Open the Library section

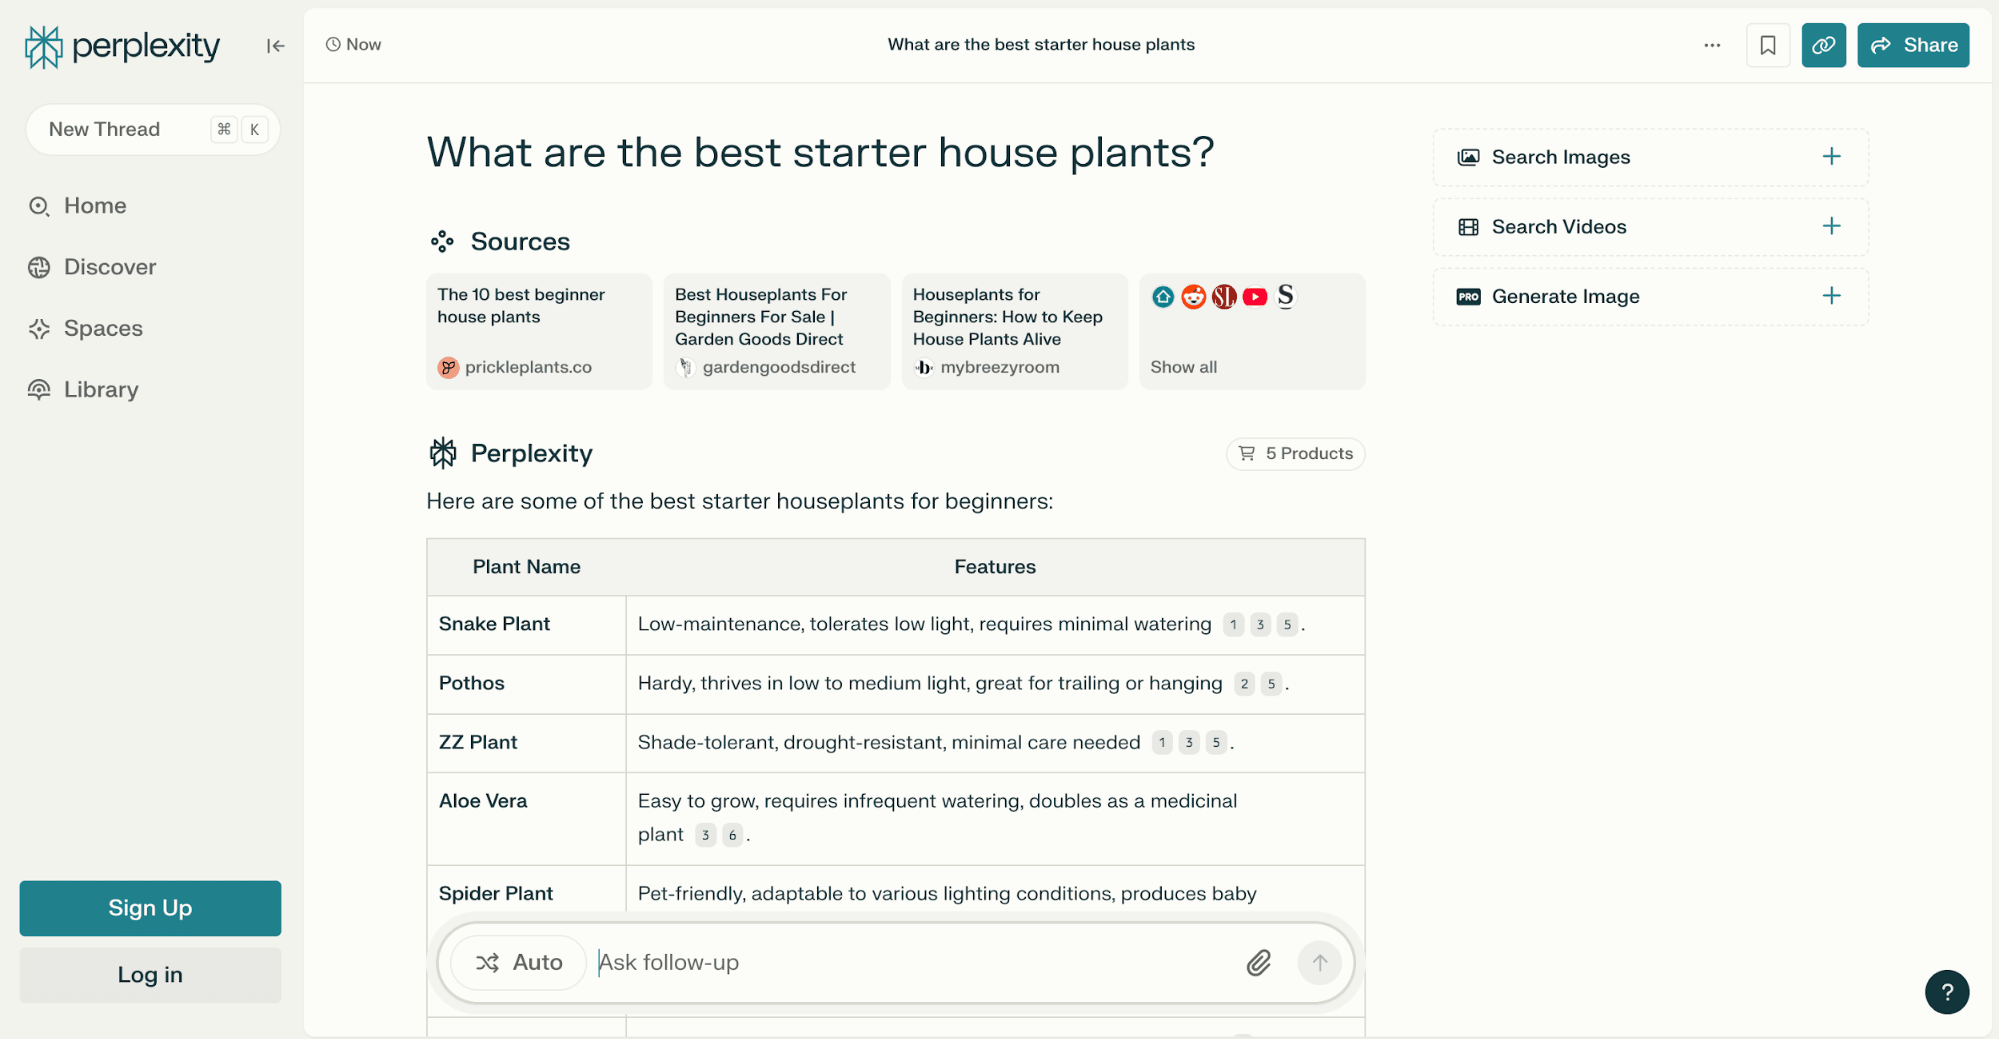click(84, 390)
